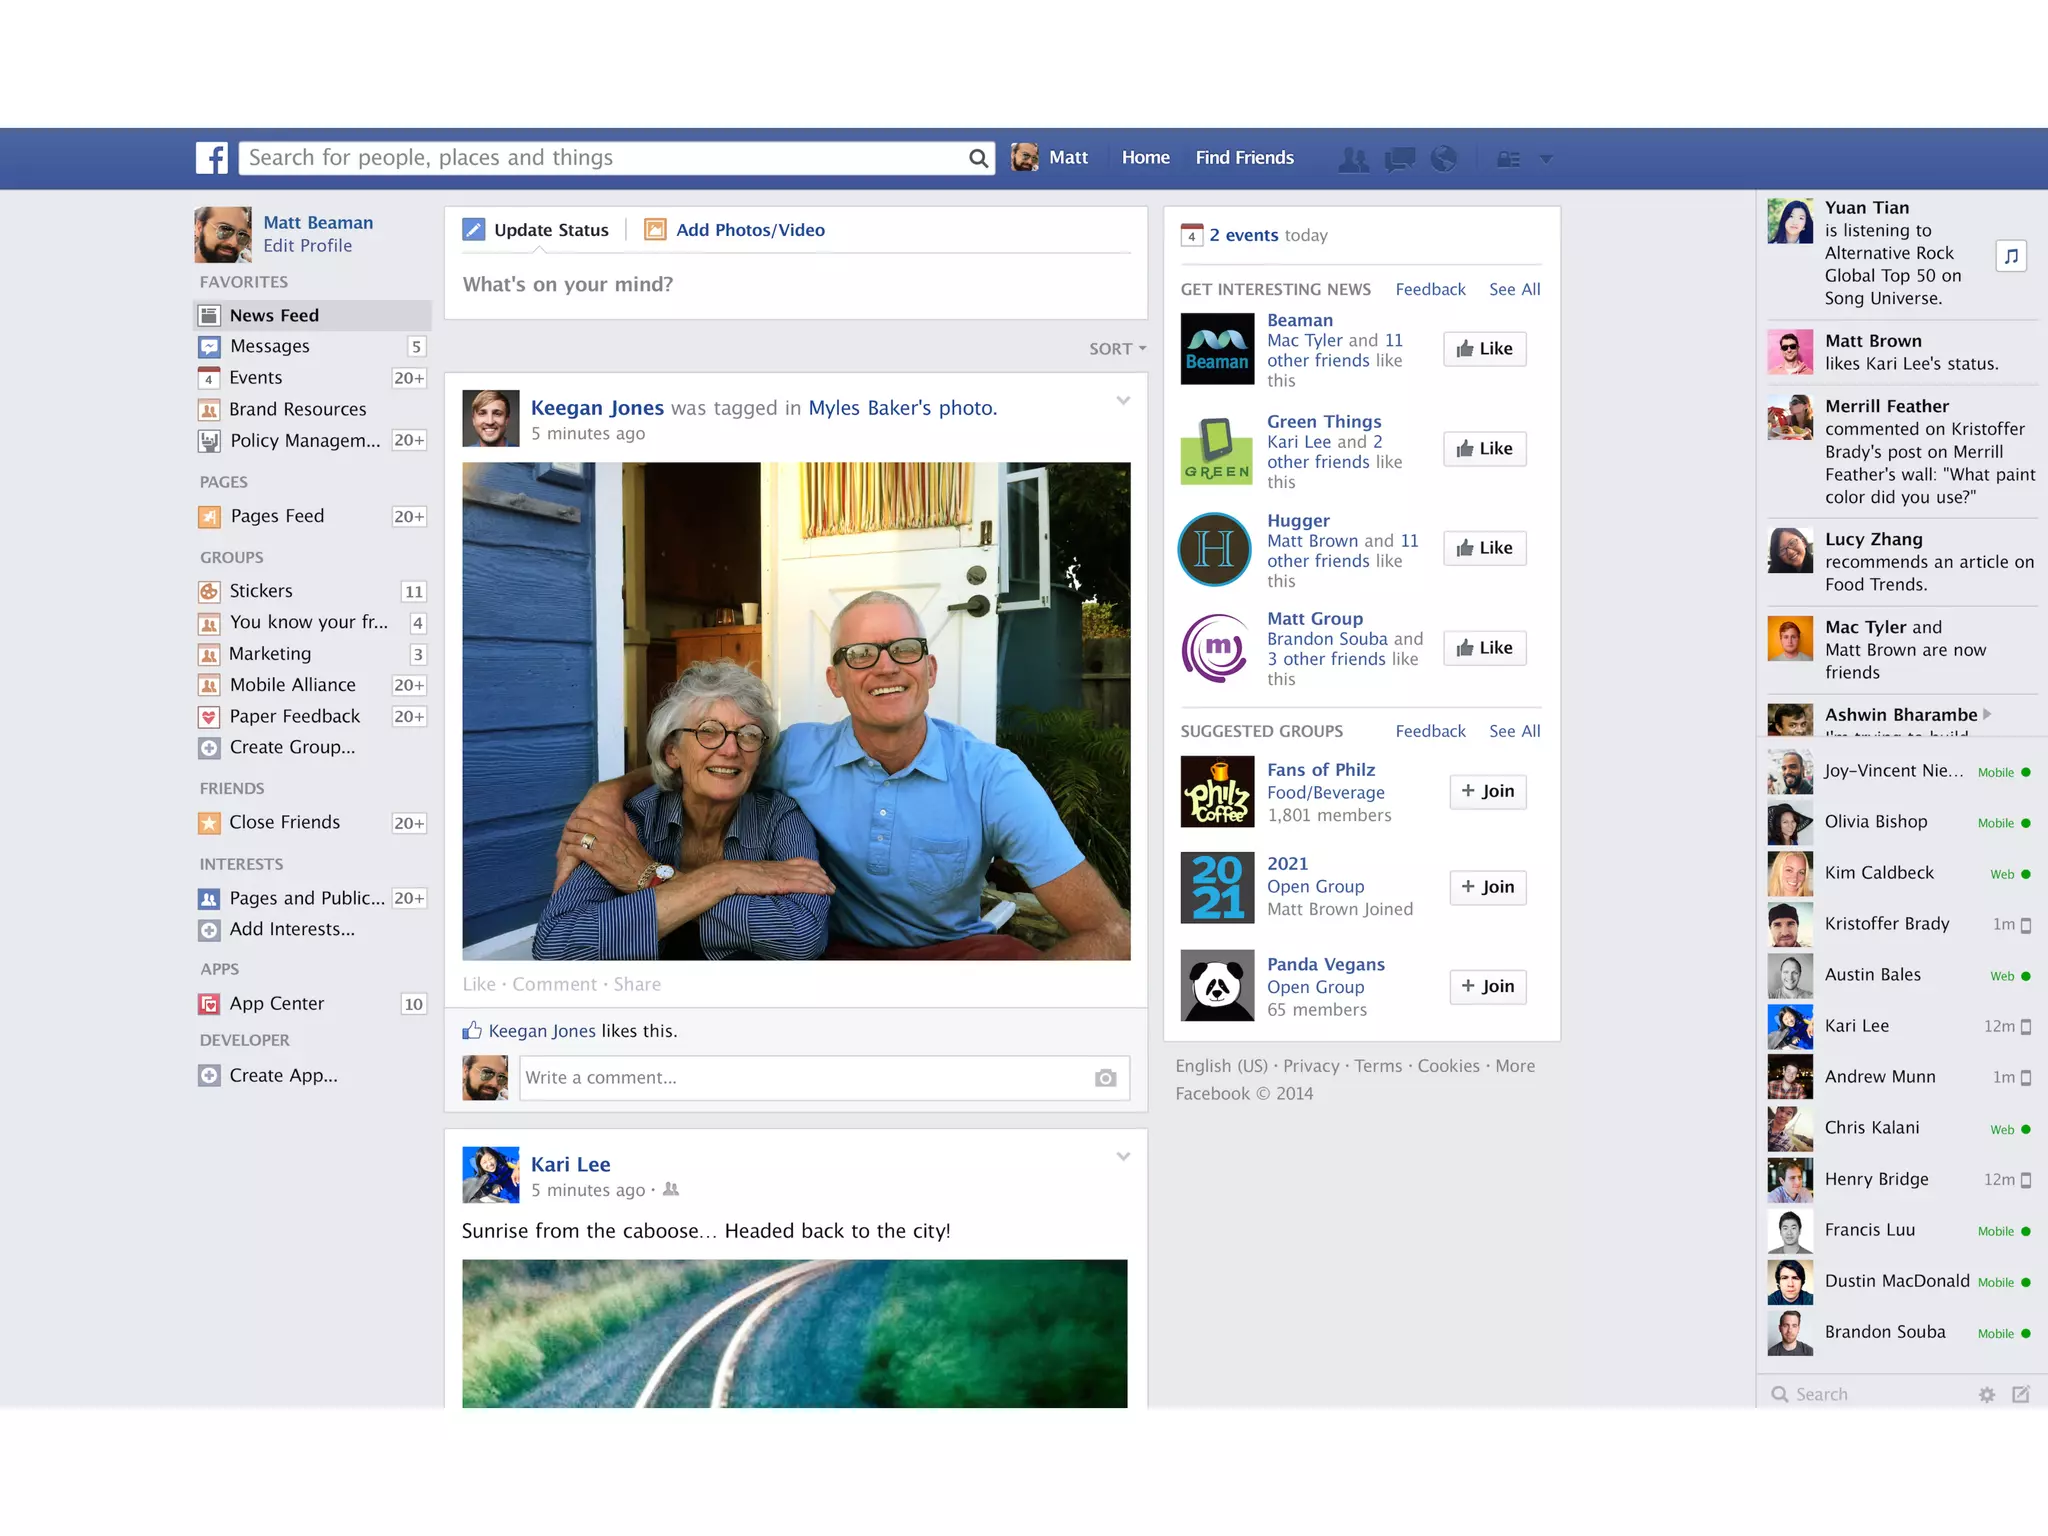Open the tagged photo of Keegan Jones
Screen dimensions: 2048x1536
[796, 711]
